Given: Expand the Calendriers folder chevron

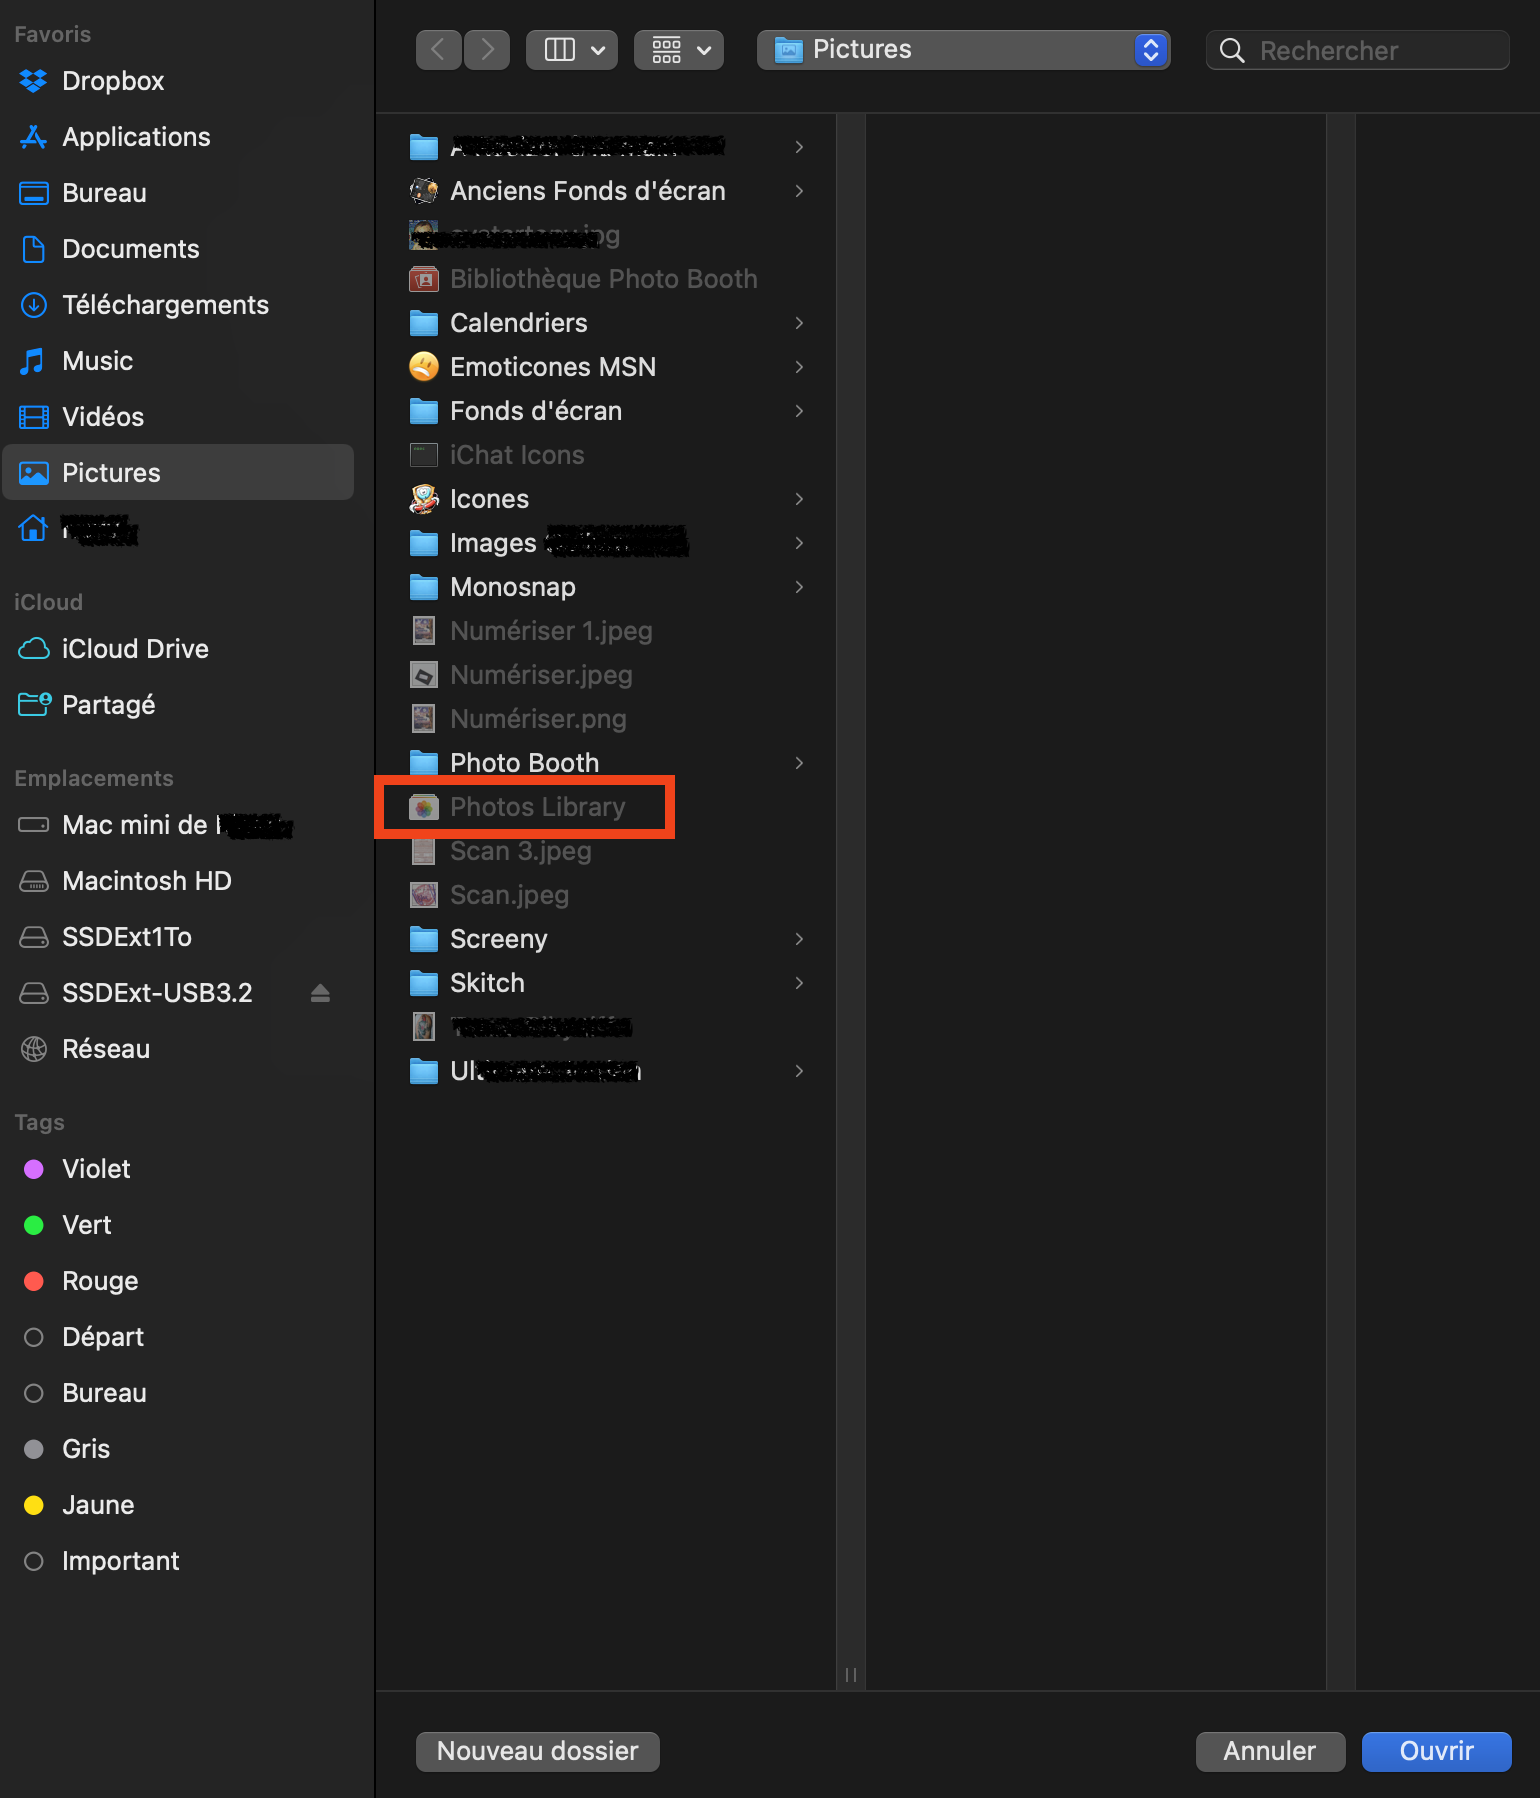Looking at the screenshot, I should point(799,323).
